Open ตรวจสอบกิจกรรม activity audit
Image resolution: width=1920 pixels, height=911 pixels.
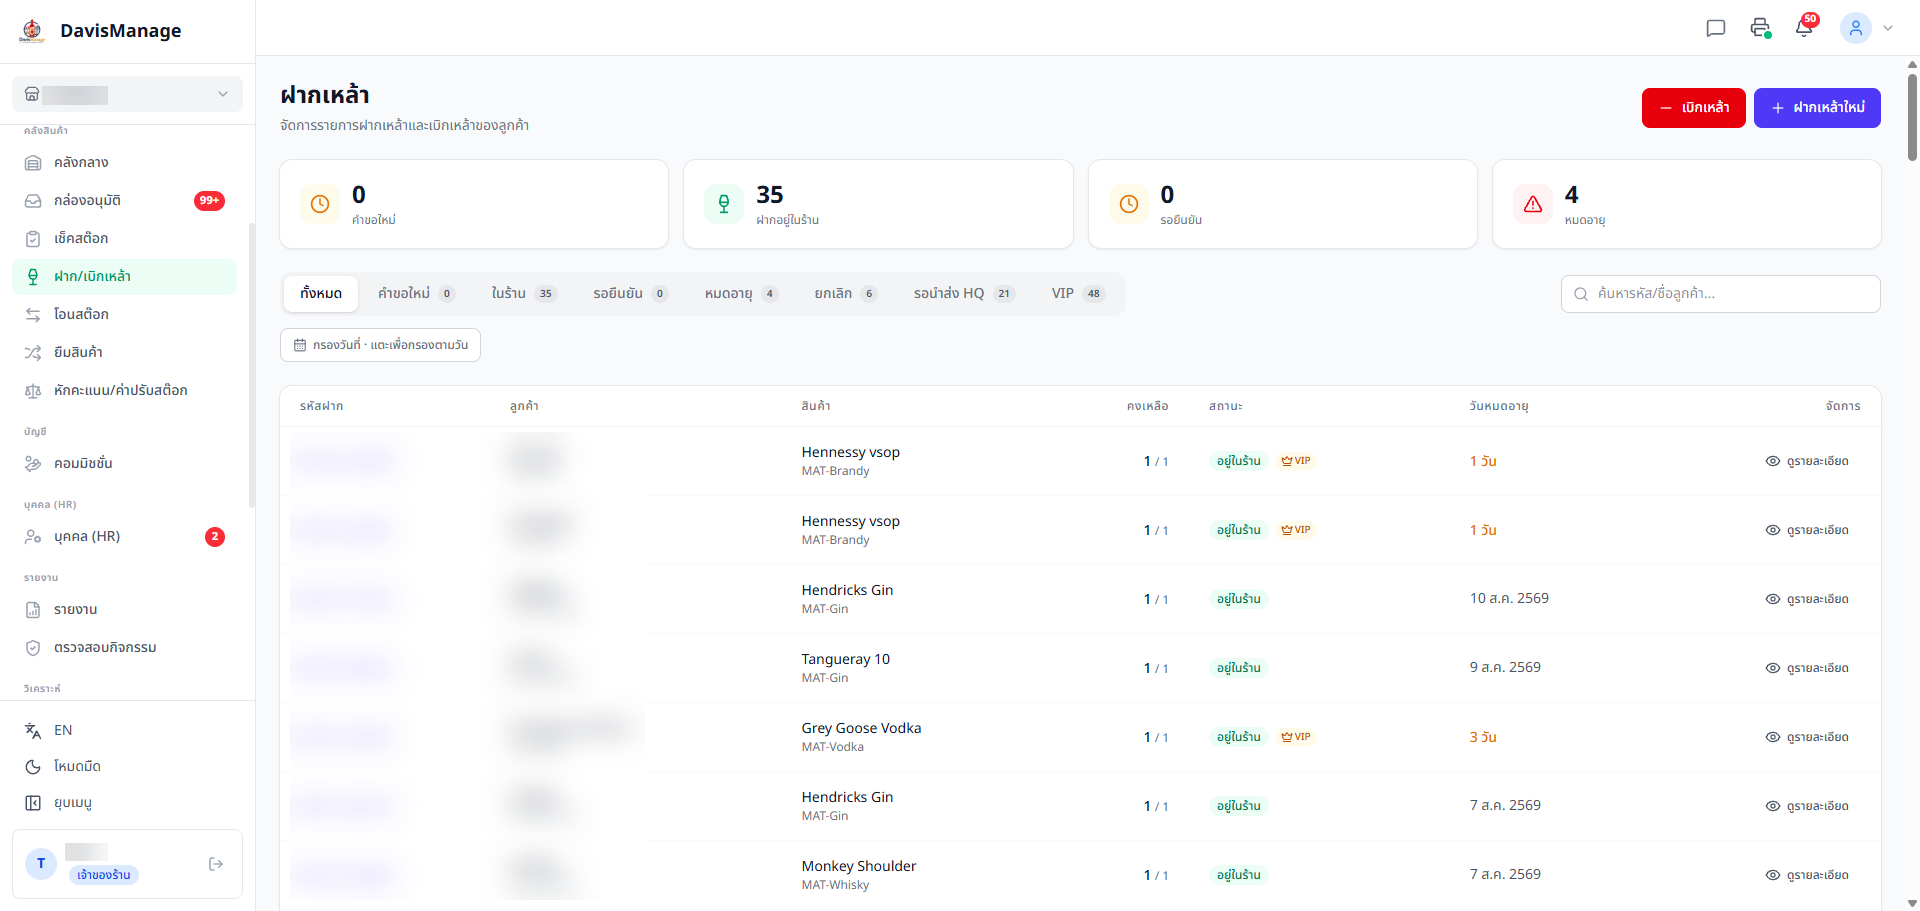click(124, 647)
